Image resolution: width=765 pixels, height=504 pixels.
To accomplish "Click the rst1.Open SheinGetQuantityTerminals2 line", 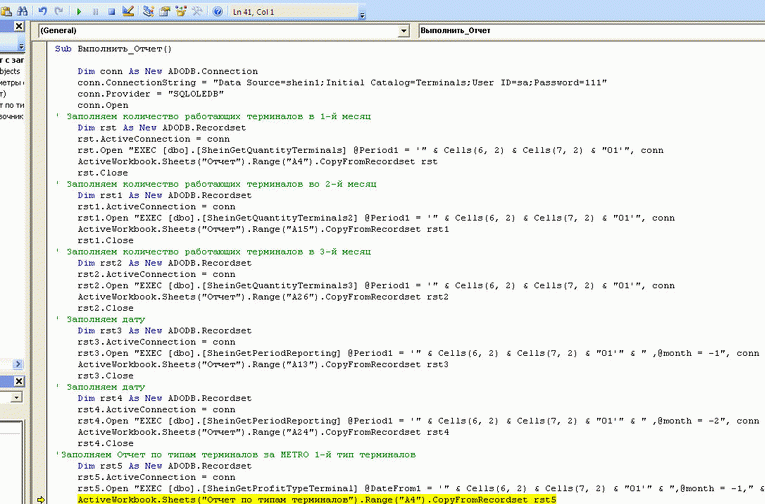I will point(376,218).
